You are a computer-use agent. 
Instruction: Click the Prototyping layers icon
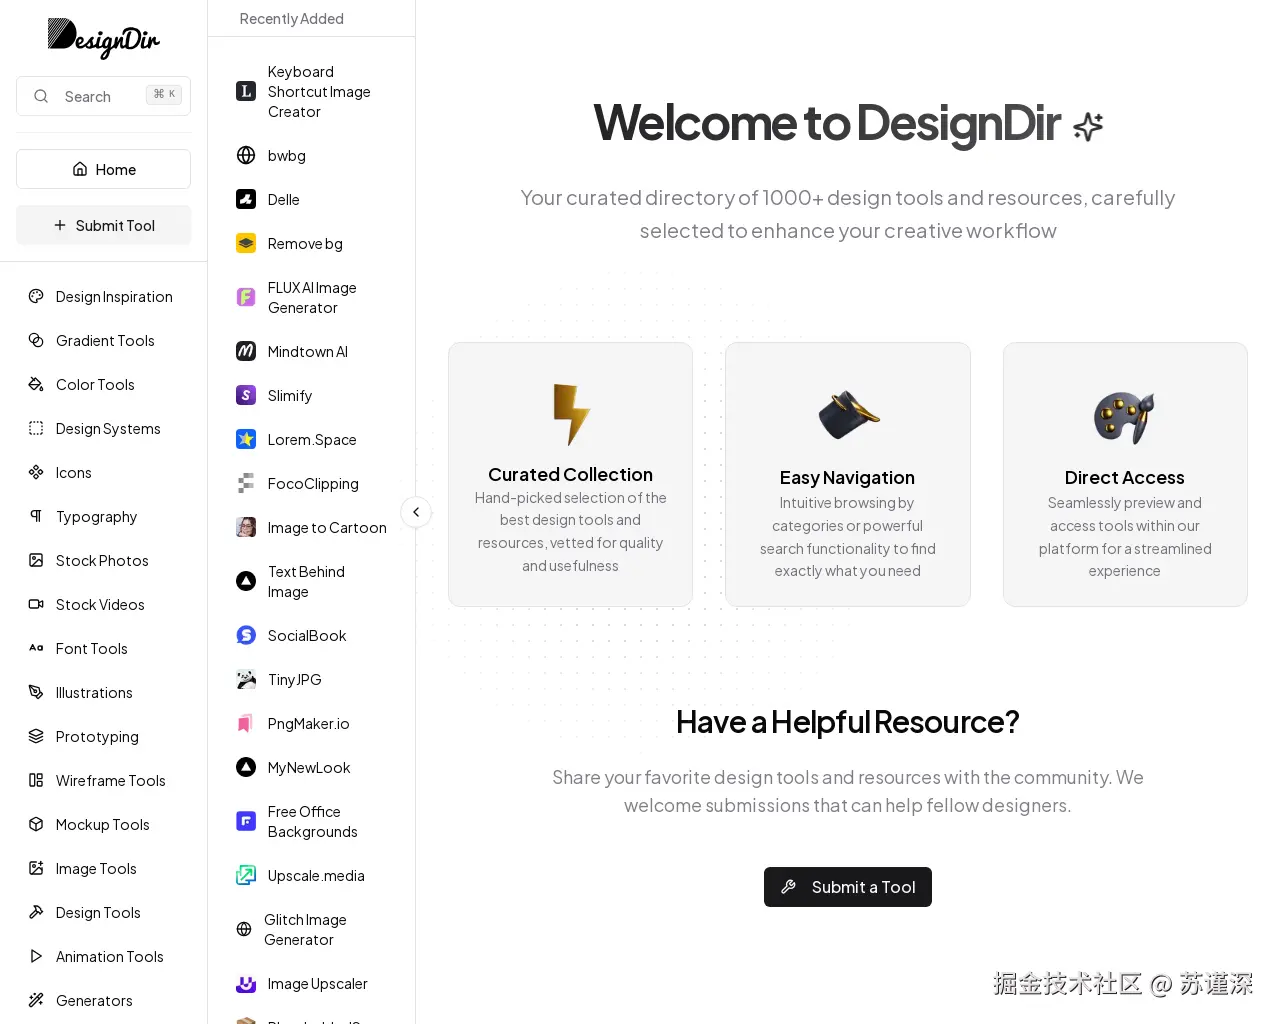click(x=36, y=736)
